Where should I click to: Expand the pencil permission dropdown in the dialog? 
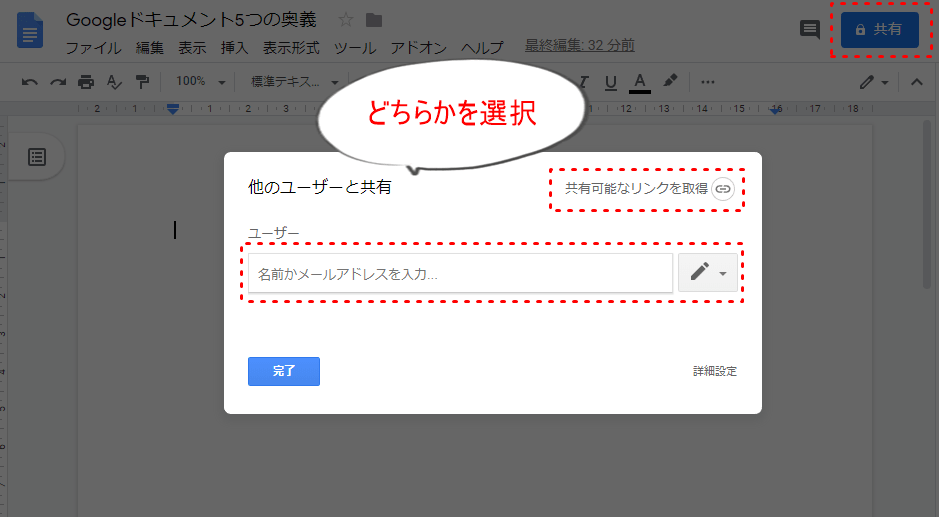708,272
